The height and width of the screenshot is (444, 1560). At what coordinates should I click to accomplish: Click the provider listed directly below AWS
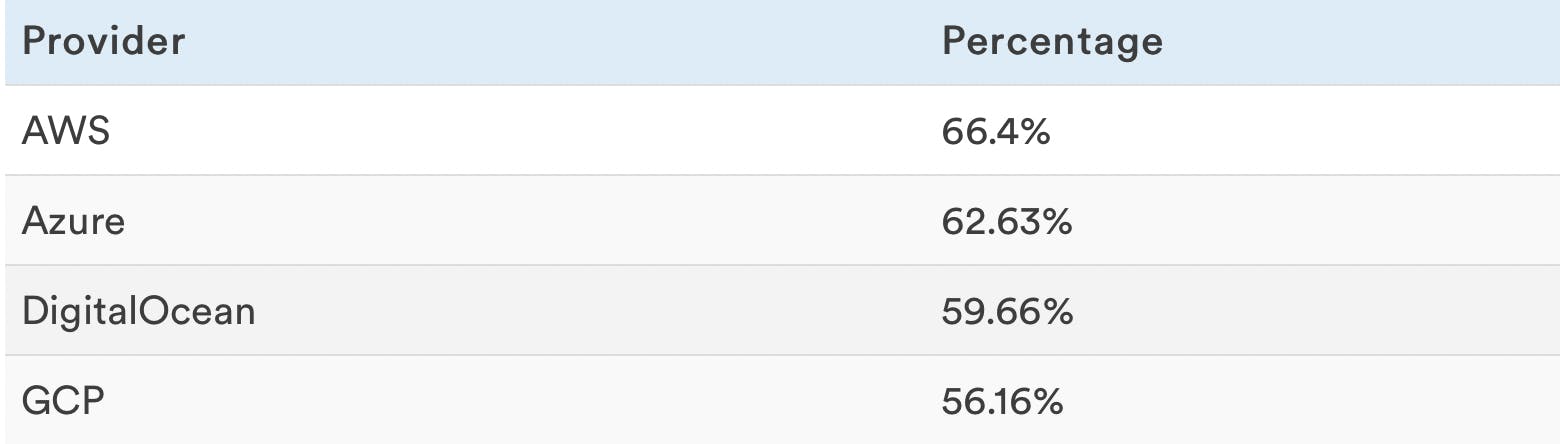click(x=73, y=221)
